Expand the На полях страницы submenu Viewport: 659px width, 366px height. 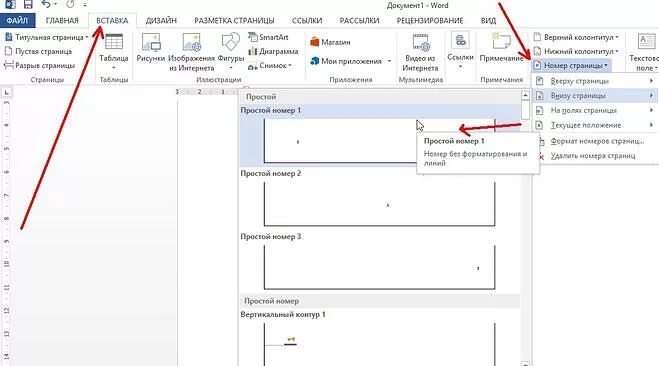coord(594,111)
